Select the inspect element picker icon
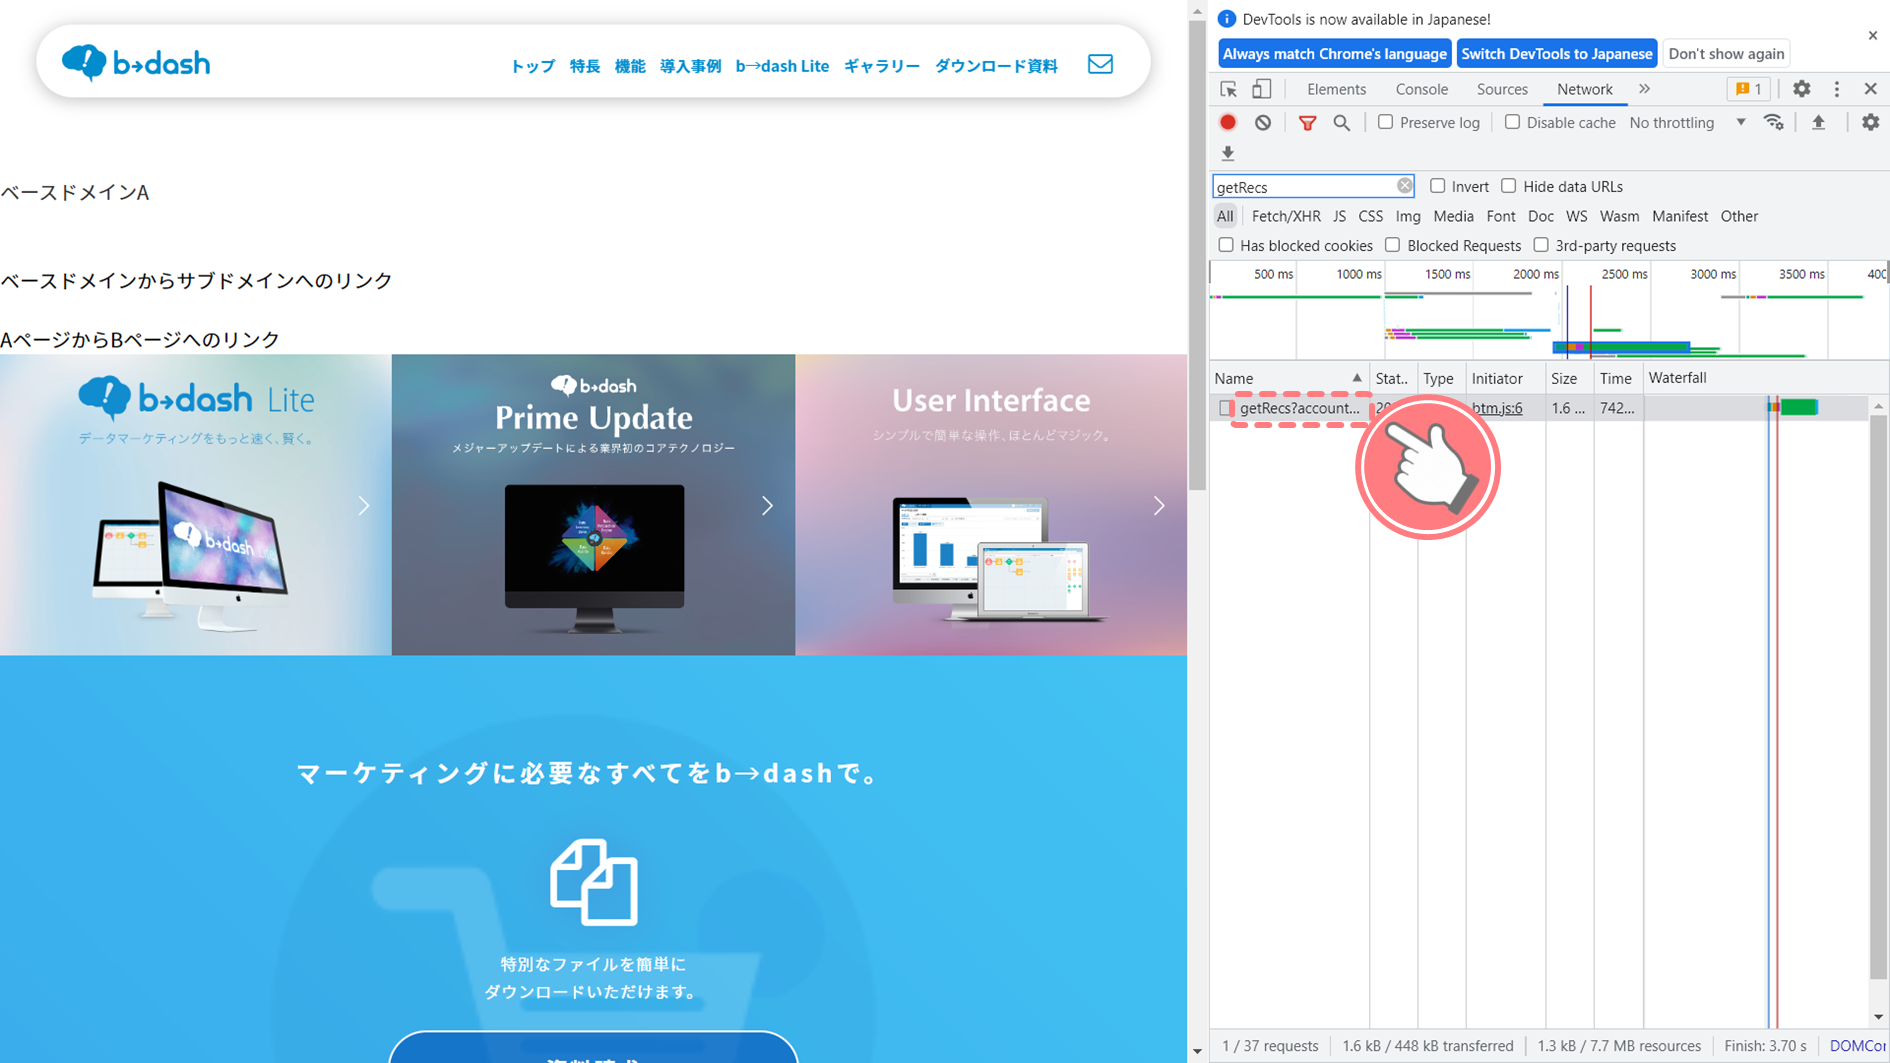This screenshot has height=1063, width=1890. pyautogui.click(x=1229, y=89)
